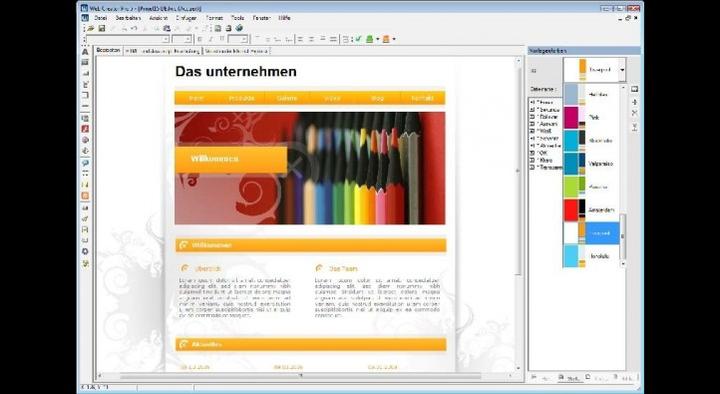Click the globe preview icon in toolbar
Image resolution: width=720 pixels, height=394 pixels.
[x=239, y=28]
